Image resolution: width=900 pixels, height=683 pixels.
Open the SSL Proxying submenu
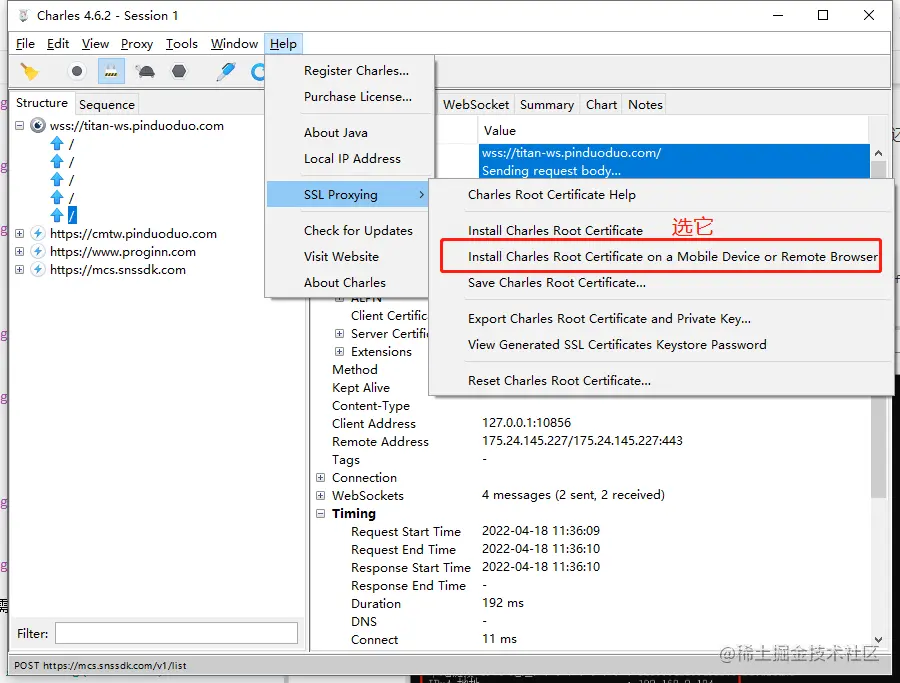pos(348,195)
